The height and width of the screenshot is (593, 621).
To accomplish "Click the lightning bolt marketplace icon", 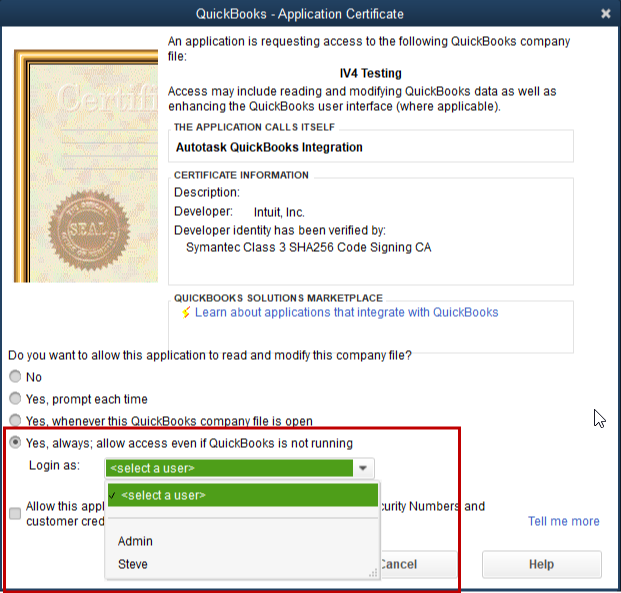I will pos(185,313).
